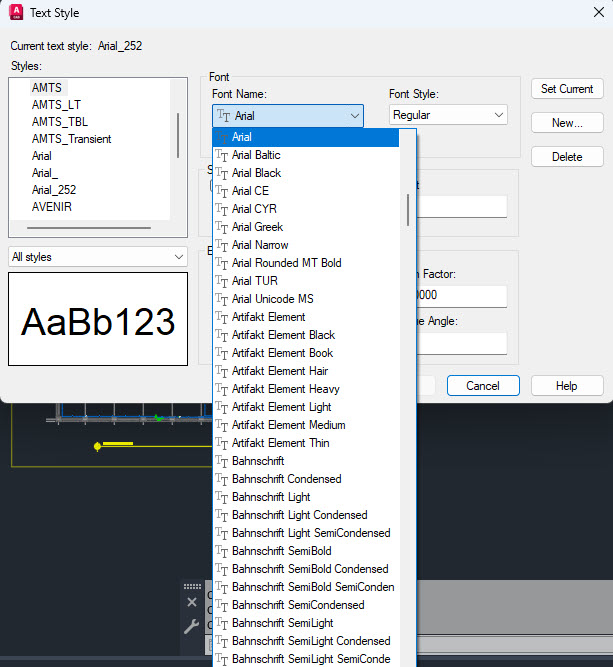This screenshot has width=613, height=667.
Task: Choose Artifakt Element Hair font
Action: 306,371
